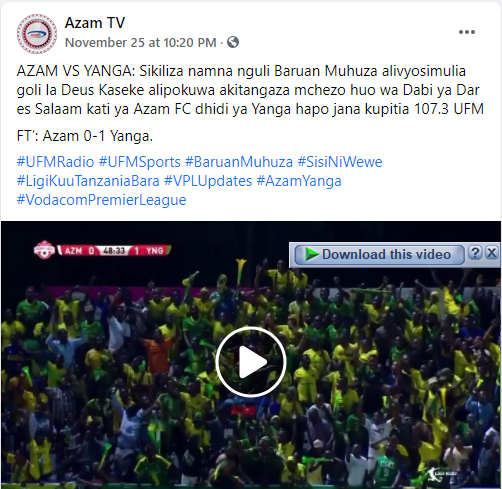Play the video with center play button
This screenshot has height=489, width=502.
click(251, 362)
